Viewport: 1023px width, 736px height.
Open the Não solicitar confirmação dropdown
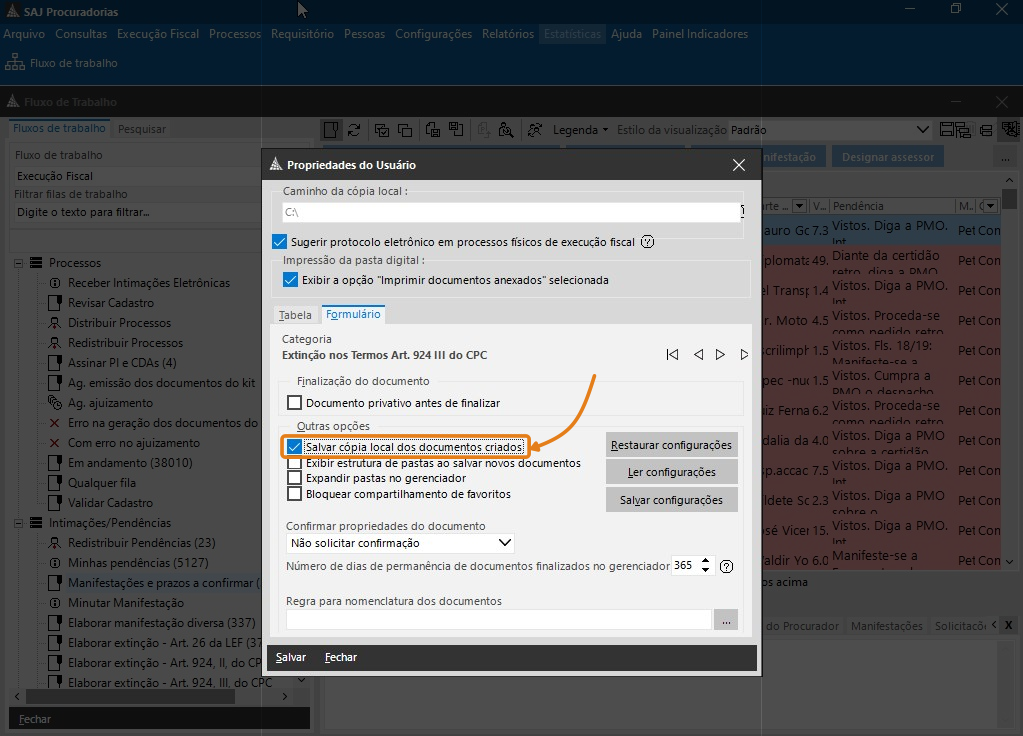pyautogui.click(x=505, y=543)
